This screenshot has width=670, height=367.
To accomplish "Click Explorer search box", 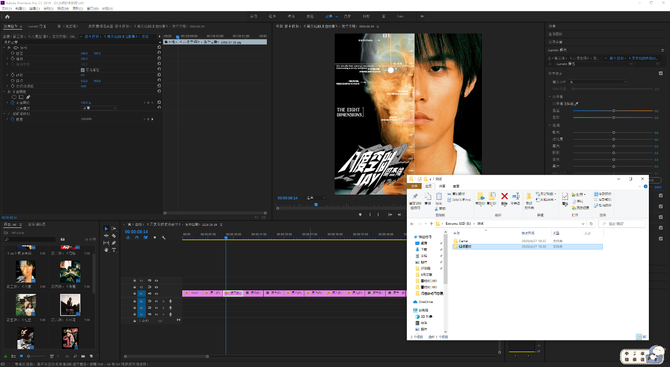I will tap(622, 224).
